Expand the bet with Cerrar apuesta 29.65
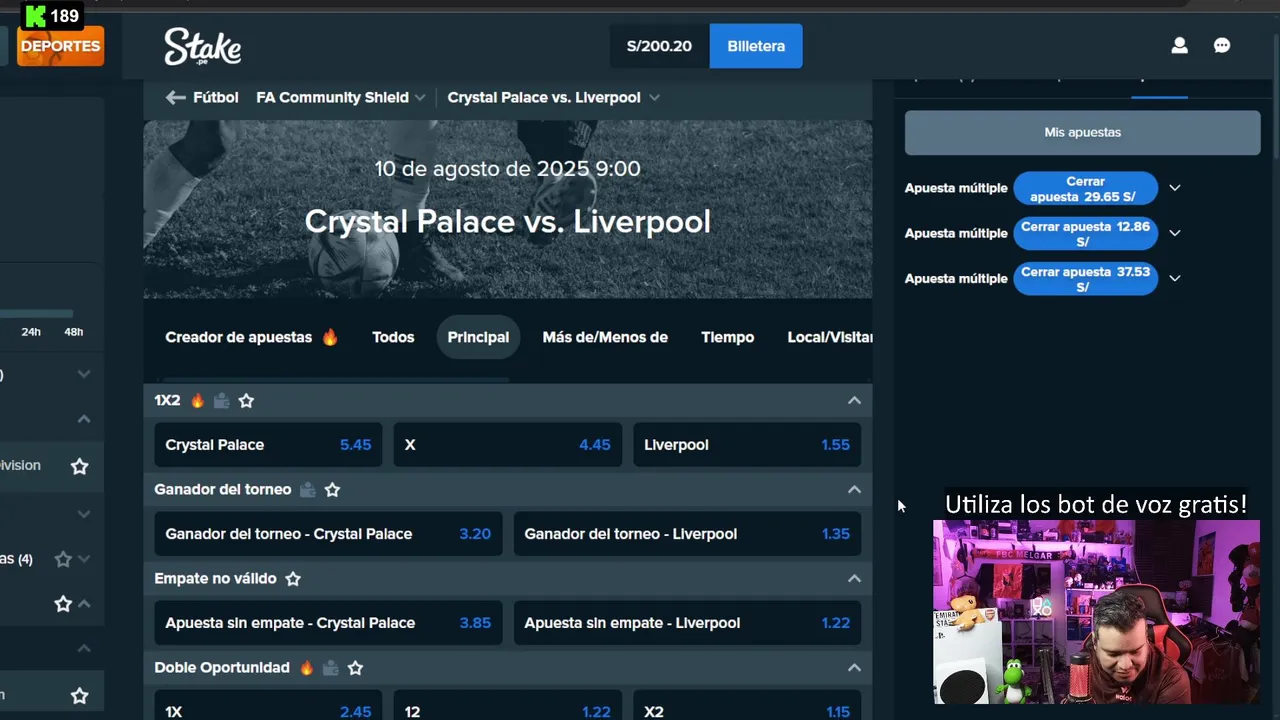This screenshot has width=1280, height=720. [x=1175, y=188]
